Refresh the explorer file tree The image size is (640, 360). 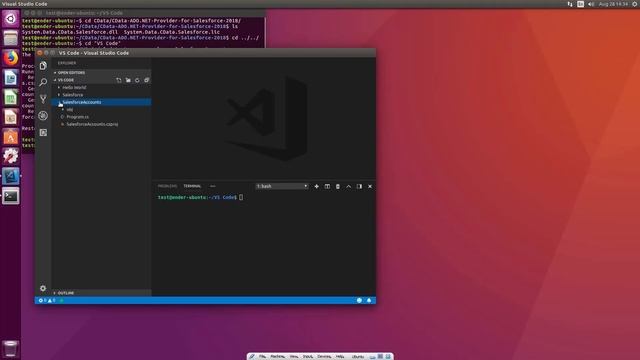tap(137, 80)
